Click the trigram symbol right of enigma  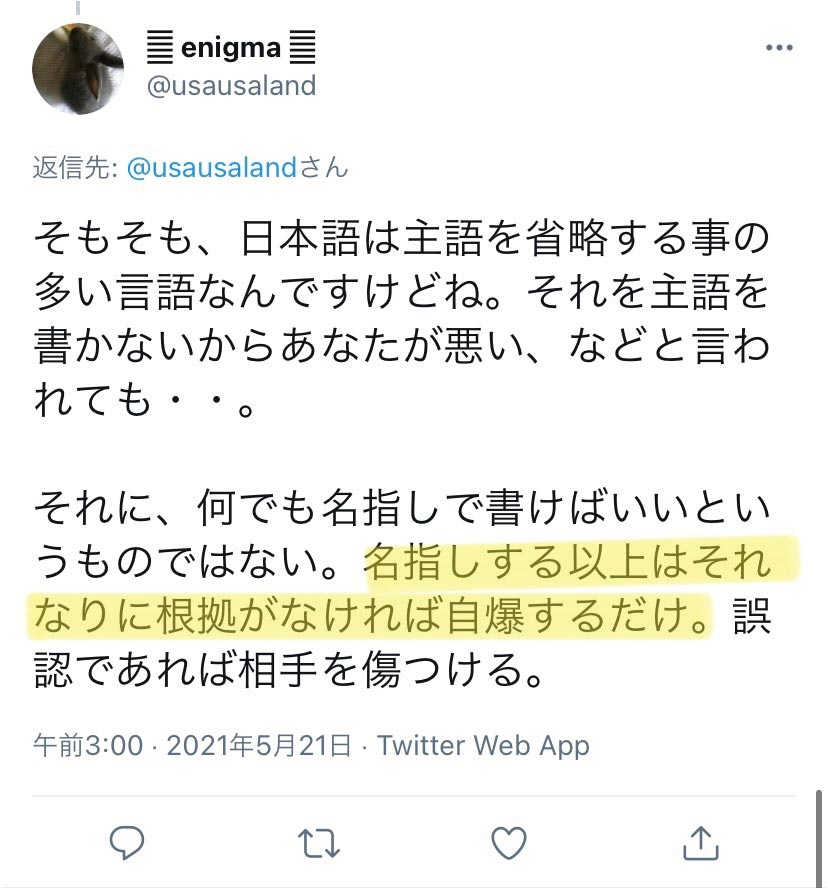302,48
